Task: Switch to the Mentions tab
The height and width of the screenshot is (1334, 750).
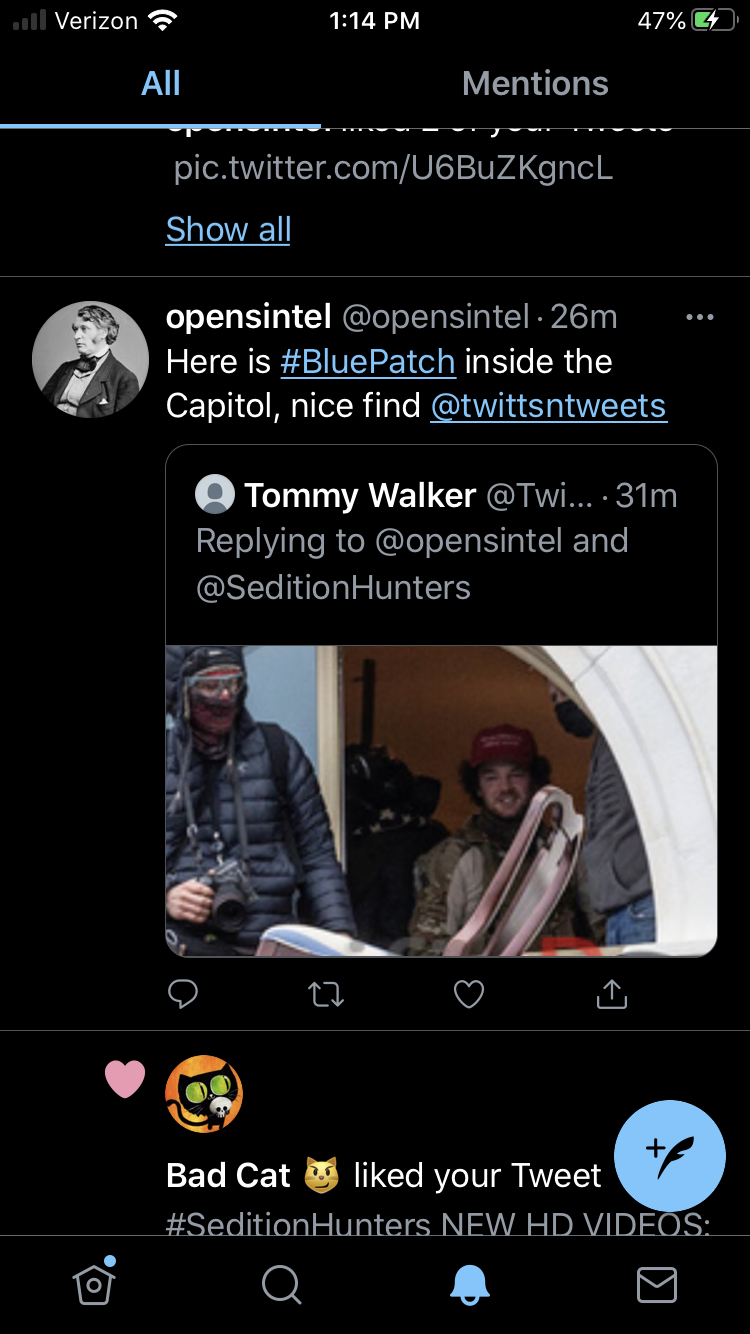Action: point(535,83)
